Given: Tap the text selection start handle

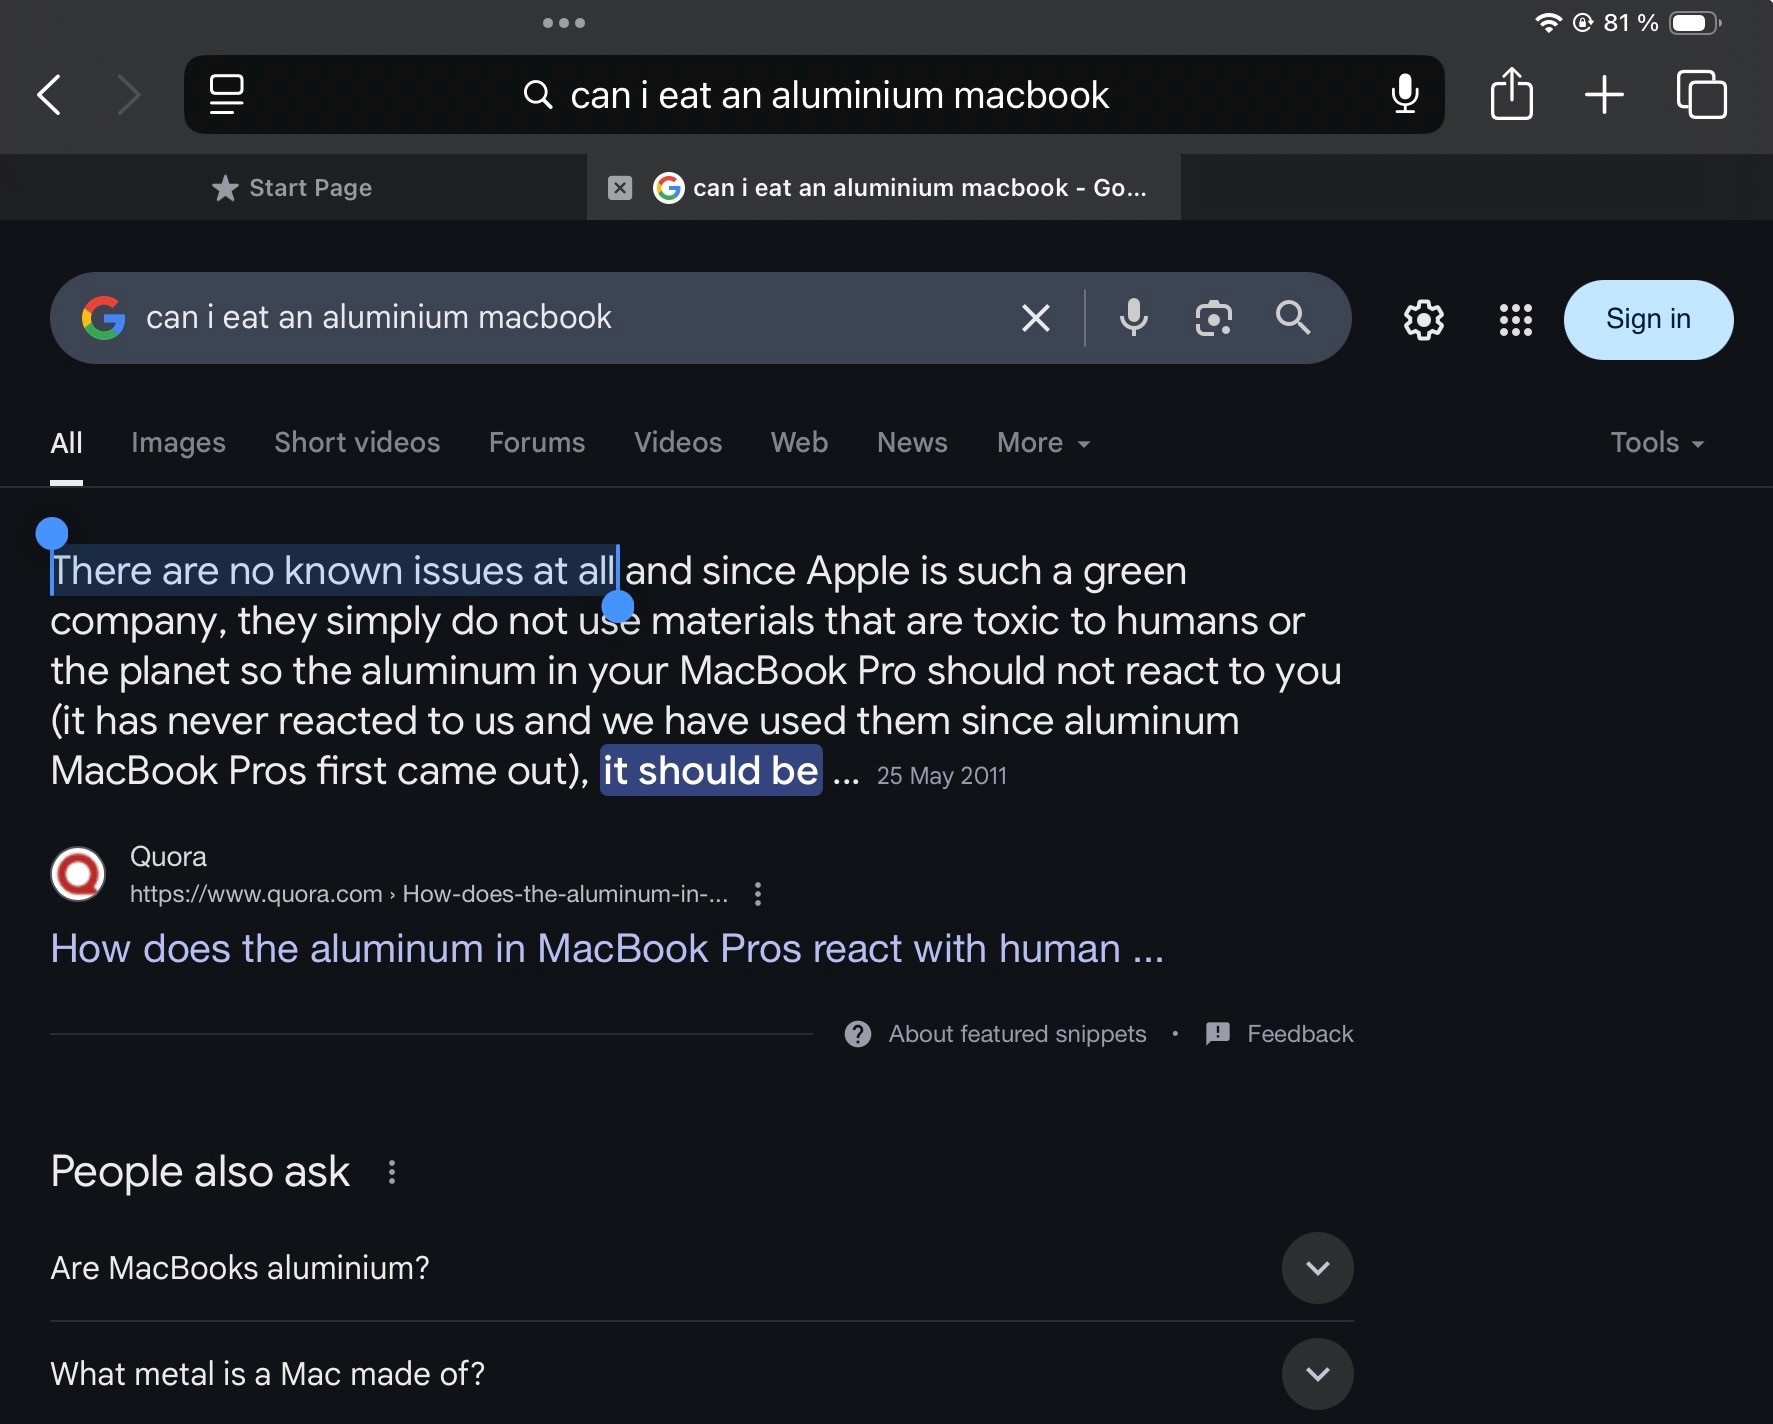Looking at the screenshot, I should pyautogui.click(x=52, y=534).
